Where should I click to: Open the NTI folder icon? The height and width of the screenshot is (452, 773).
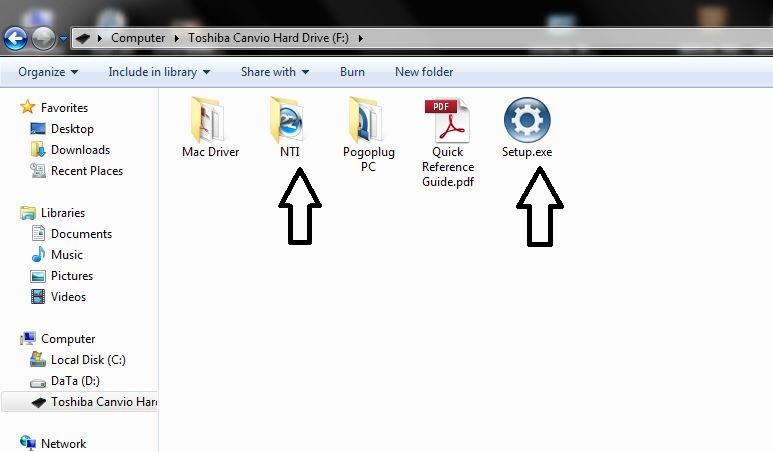point(287,120)
